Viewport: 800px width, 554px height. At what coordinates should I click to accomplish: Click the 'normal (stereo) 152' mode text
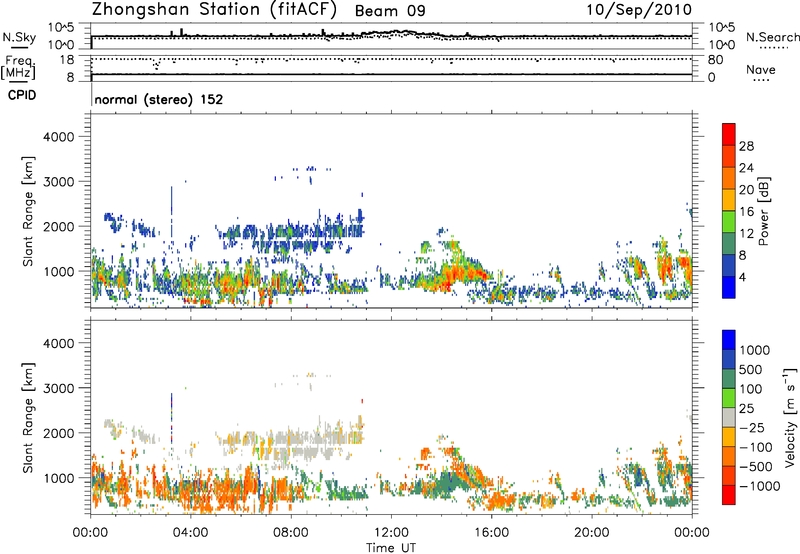tap(159, 99)
